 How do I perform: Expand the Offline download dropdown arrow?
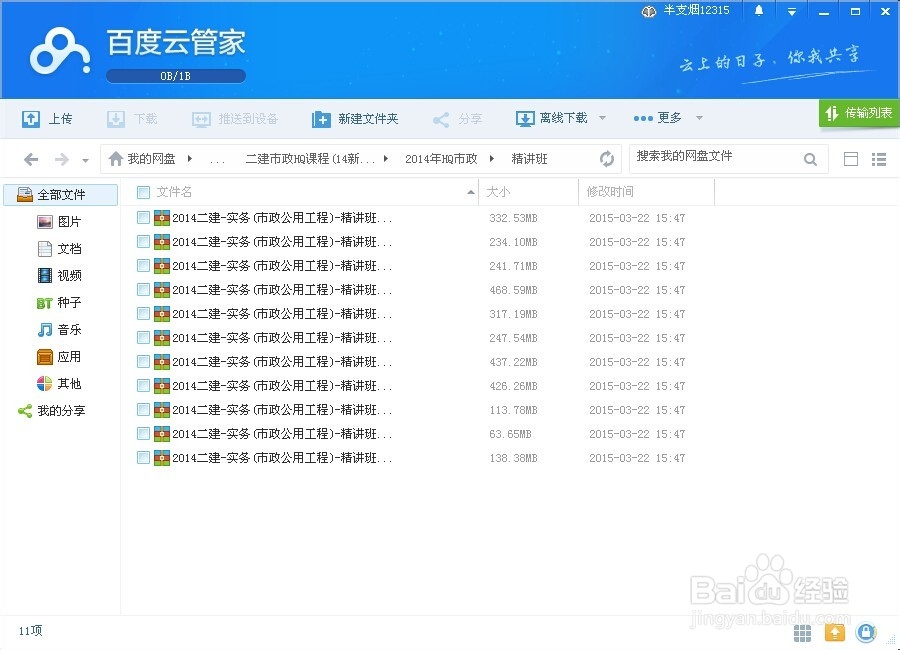click(x=602, y=118)
